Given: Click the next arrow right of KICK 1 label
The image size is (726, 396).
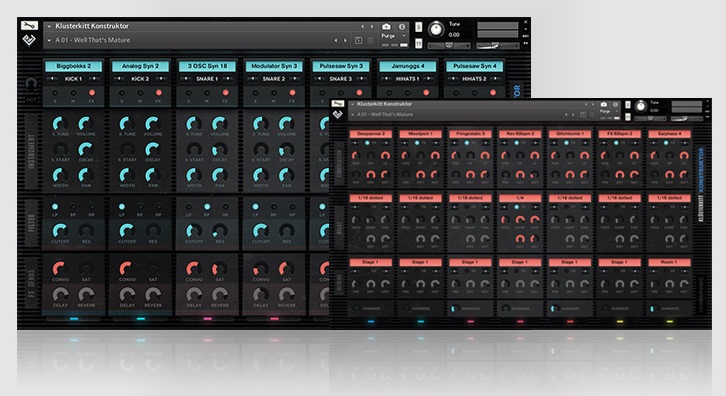Looking at the screenshot, I should pos(95,79).
